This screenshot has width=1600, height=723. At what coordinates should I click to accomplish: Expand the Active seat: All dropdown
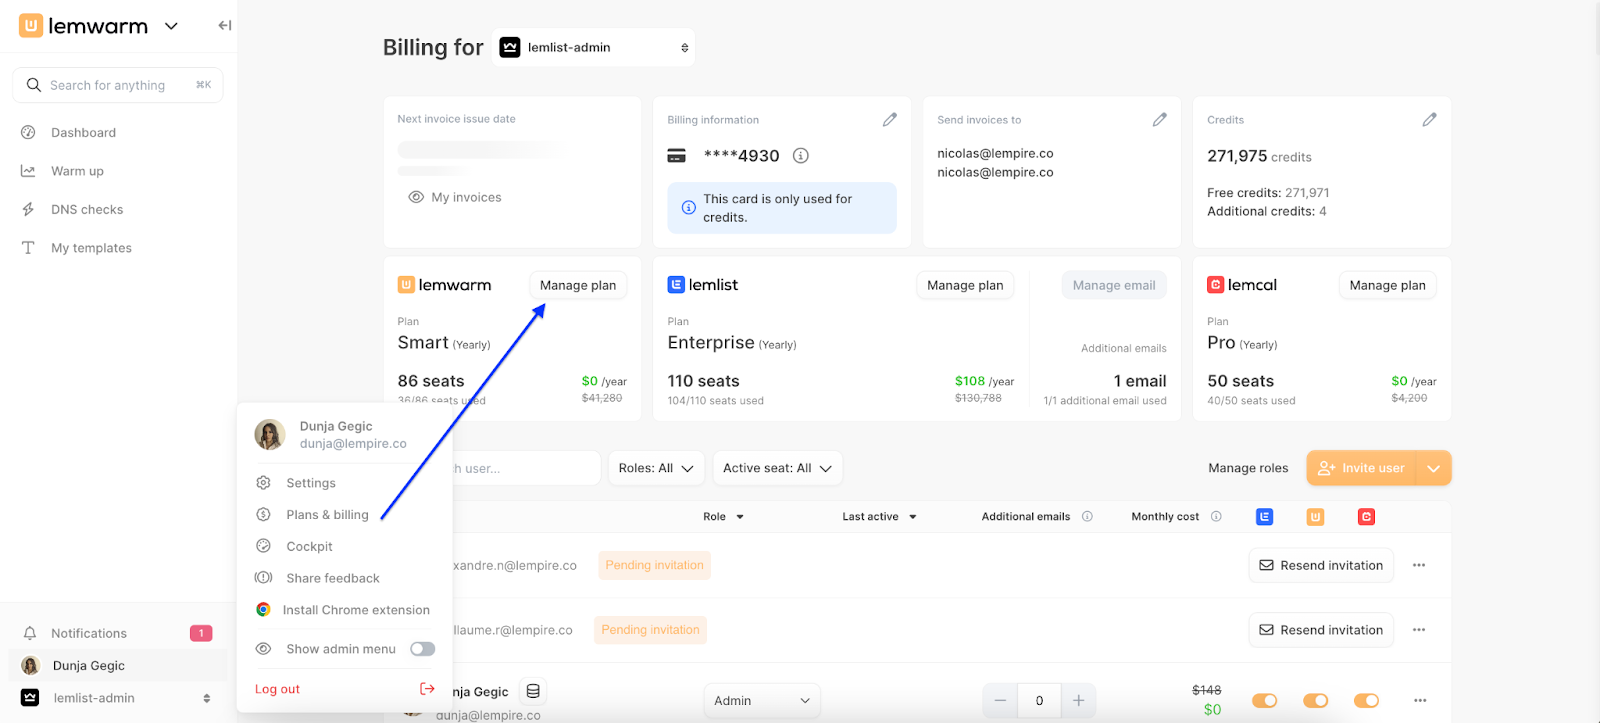(776, 468)
